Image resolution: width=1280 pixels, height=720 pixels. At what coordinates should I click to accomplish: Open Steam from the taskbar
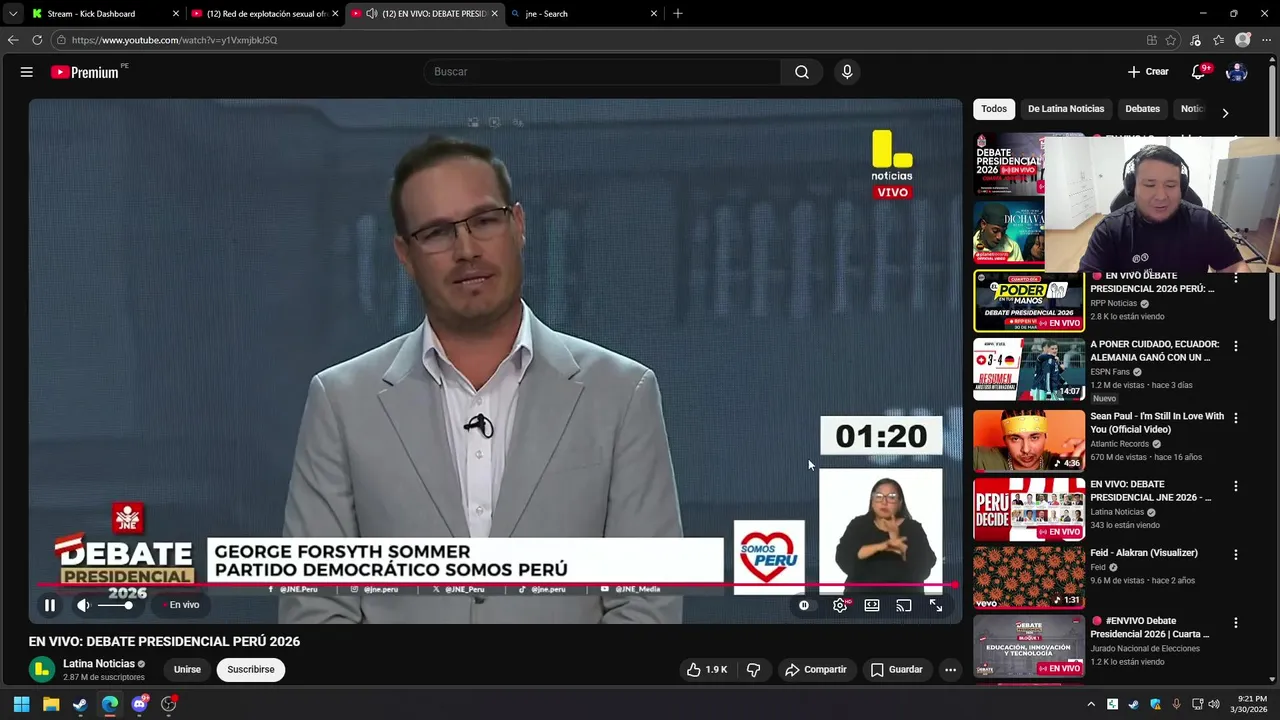(80, 704)
